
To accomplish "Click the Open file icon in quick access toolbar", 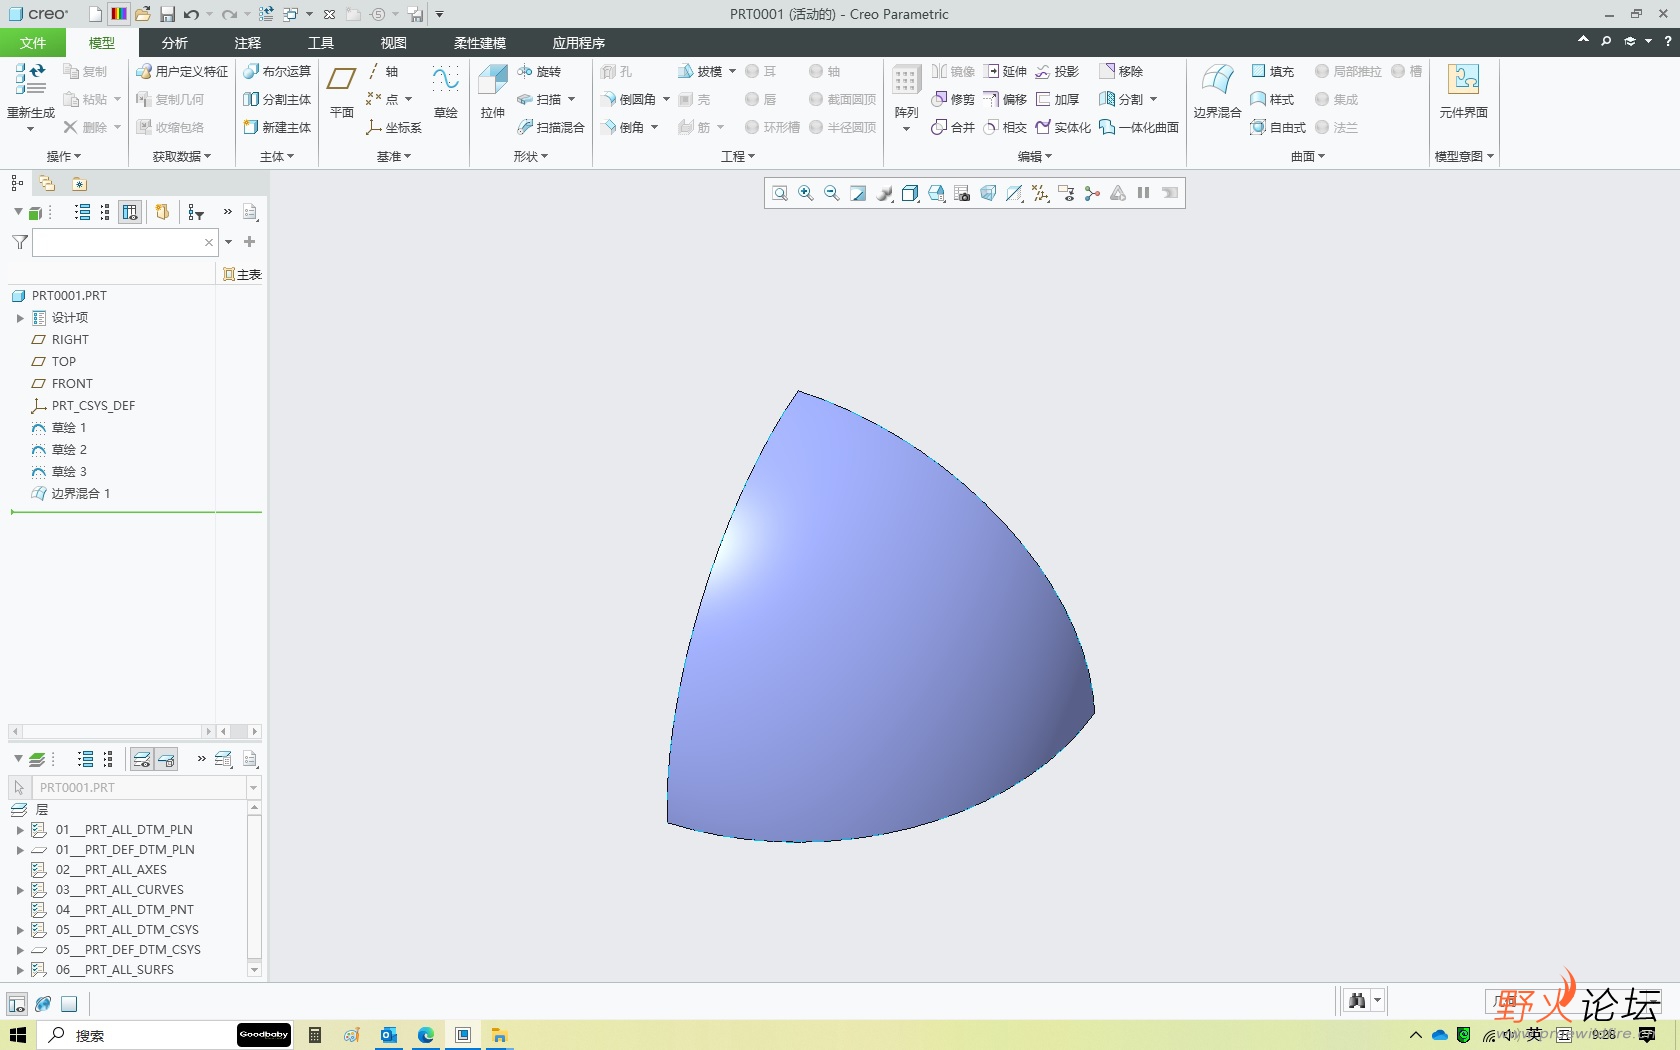I will click(x=143, y=14).
